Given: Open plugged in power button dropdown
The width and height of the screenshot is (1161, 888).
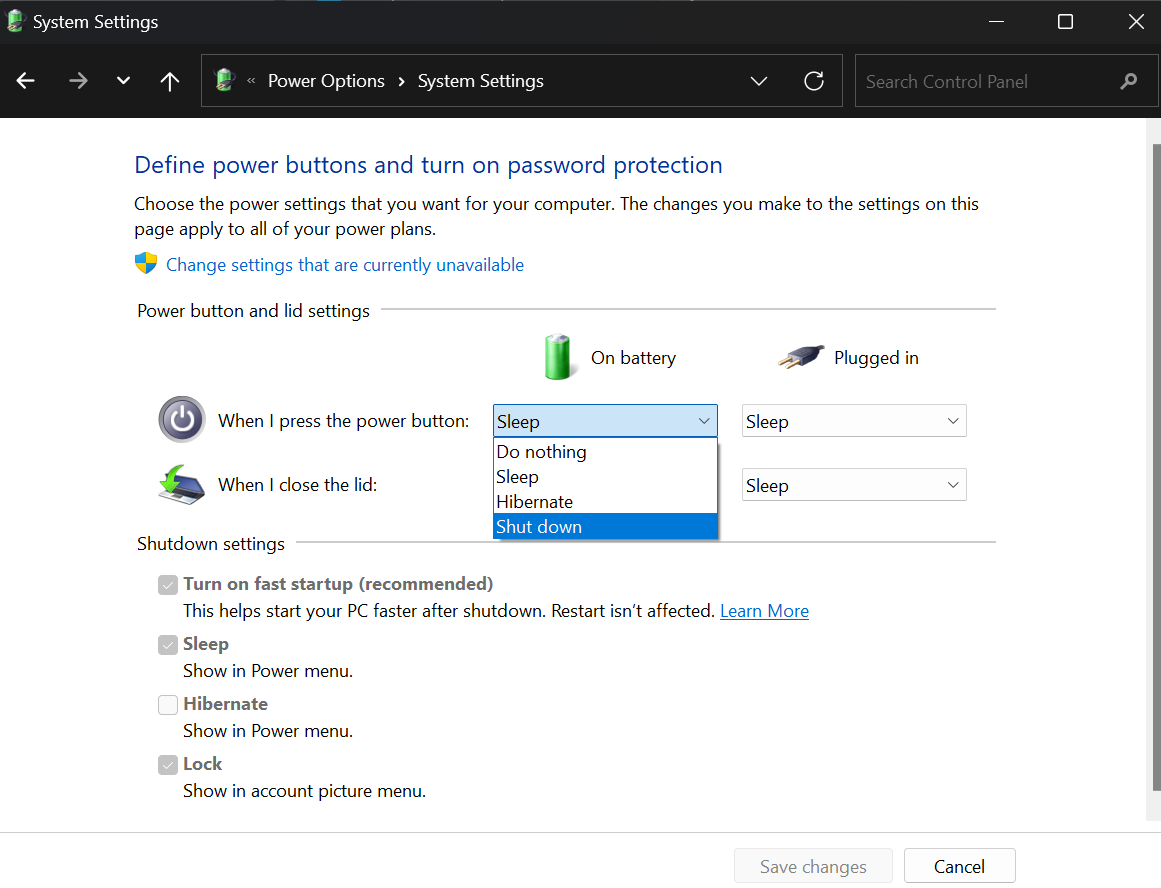Looking at the screenshot, I should 853,421.
